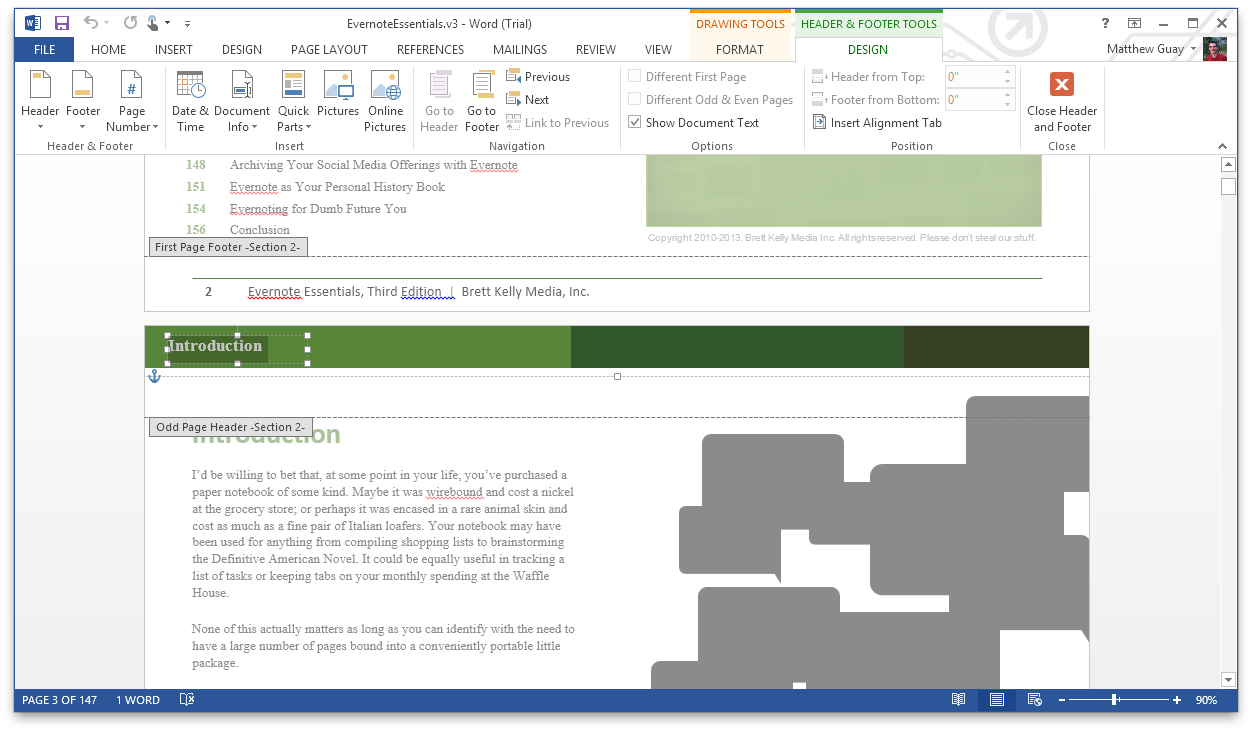Click Matthew Guay profile picture
1252x732 pixels.
pos(1215,49)
